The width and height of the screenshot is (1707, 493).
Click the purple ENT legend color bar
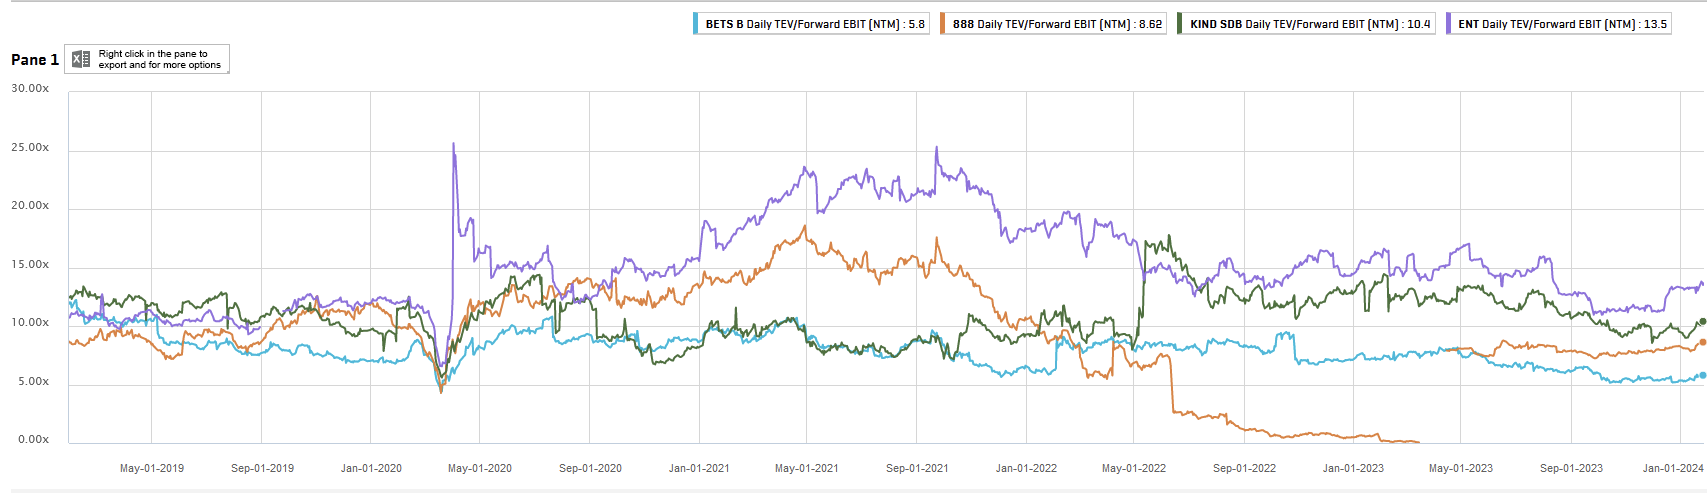pyautogui.click(x=1448, y=24)
